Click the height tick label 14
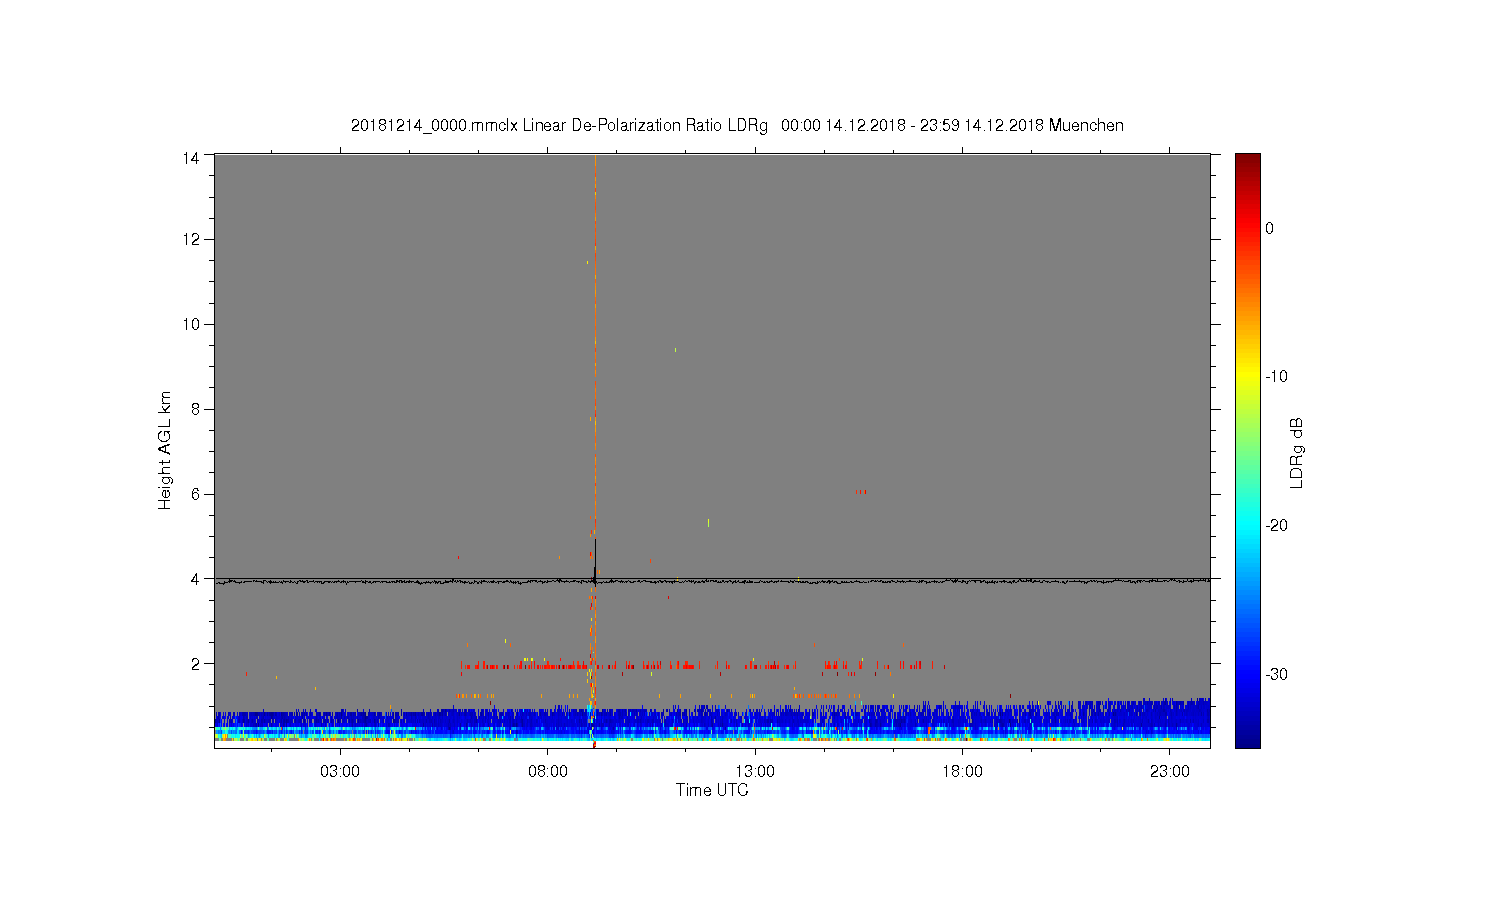The width and height of the screenshot is (1500, 900). pos(191,157)
